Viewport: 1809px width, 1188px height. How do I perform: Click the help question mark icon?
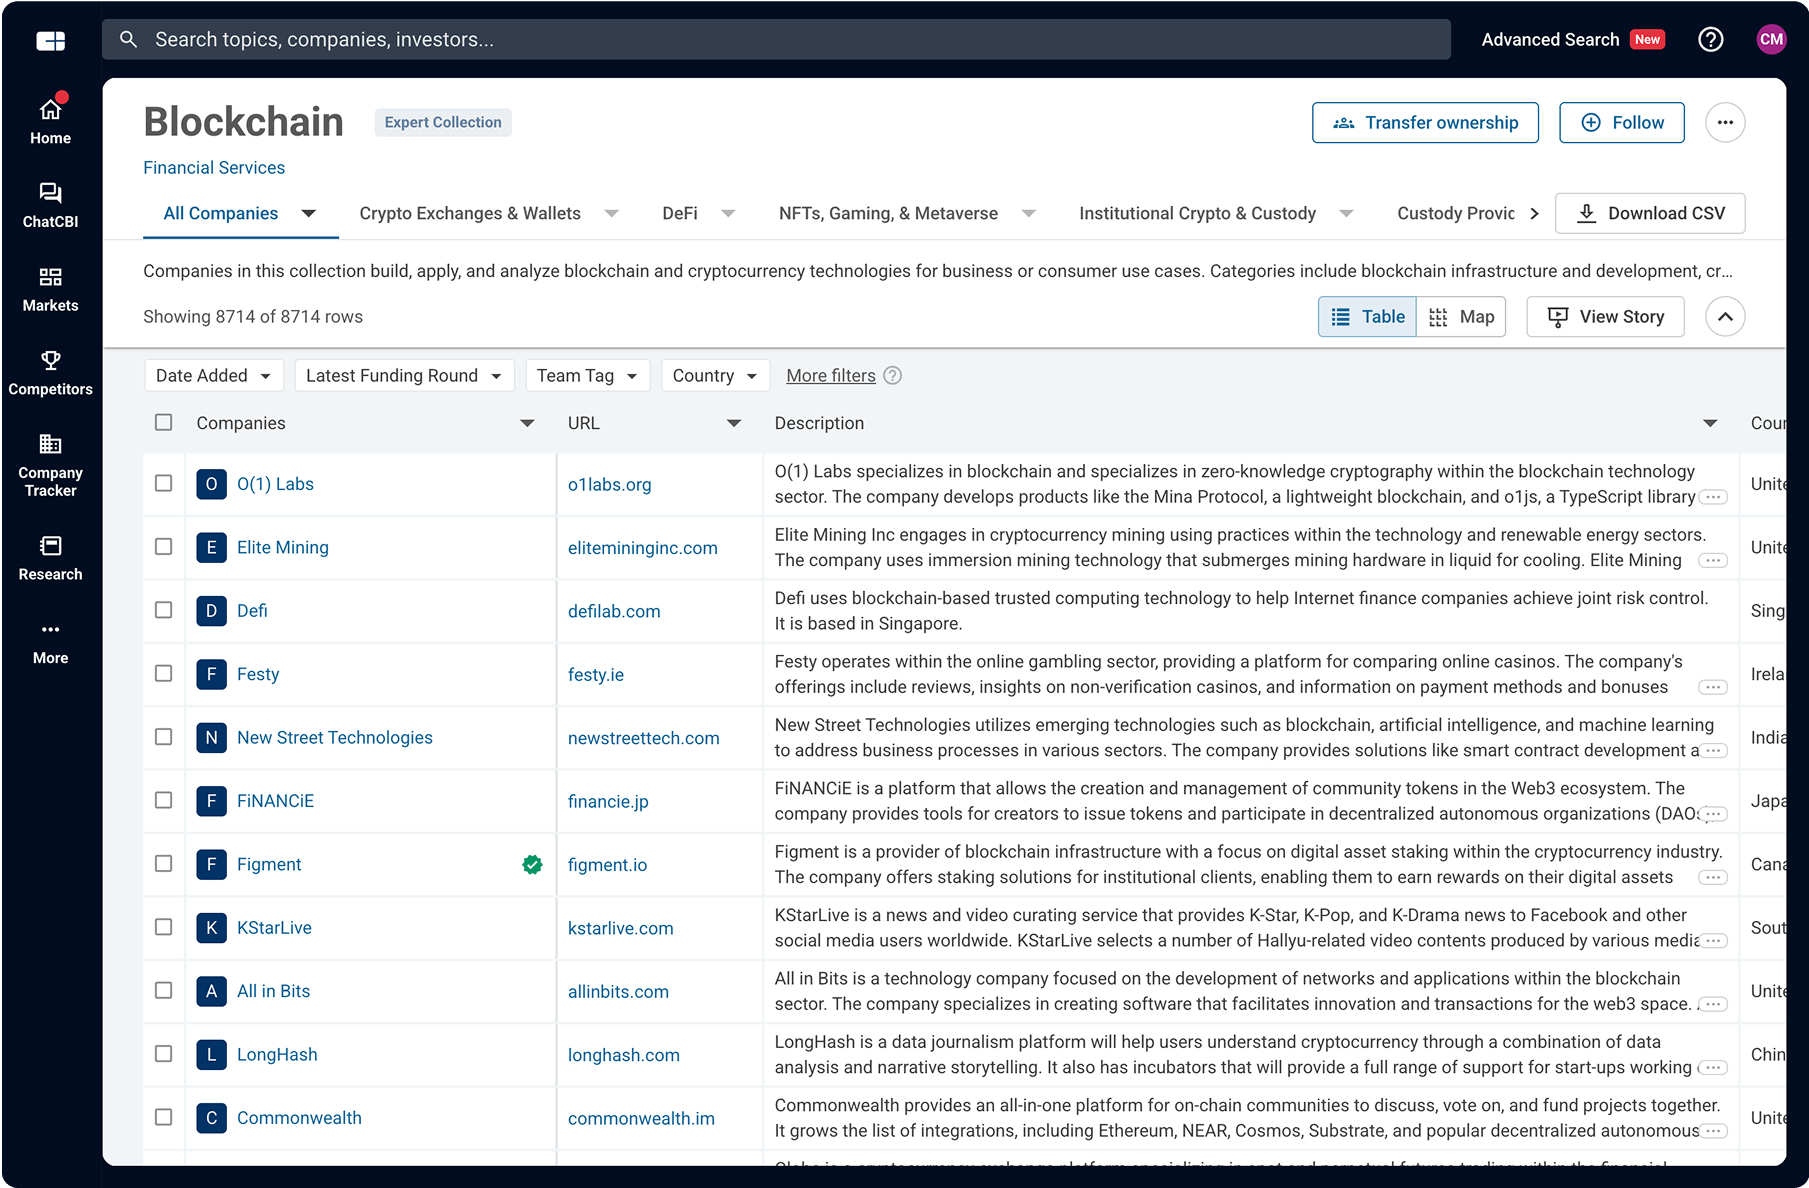coord(1710,40)
